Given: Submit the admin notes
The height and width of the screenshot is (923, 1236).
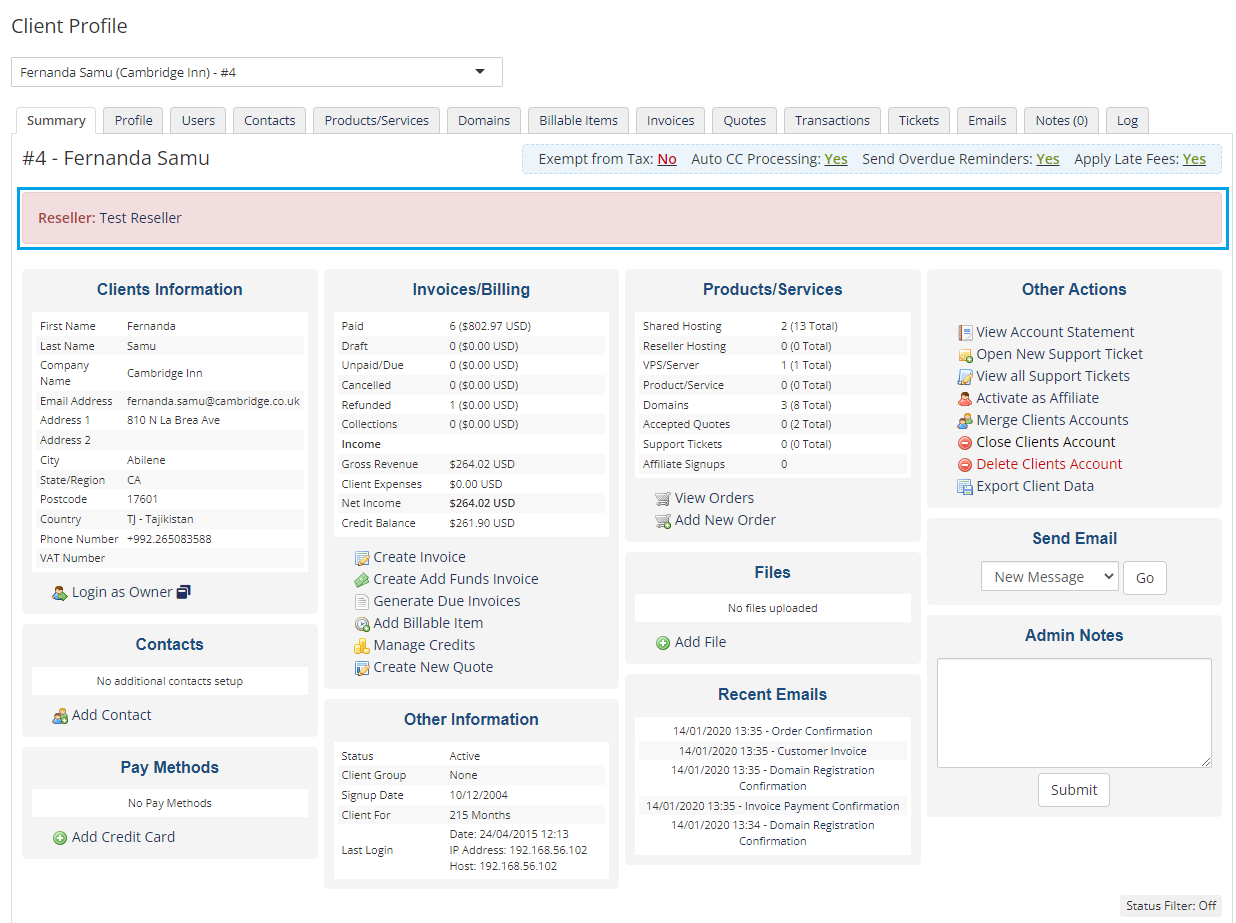Looking at the screenshot, I should 1074,790.
